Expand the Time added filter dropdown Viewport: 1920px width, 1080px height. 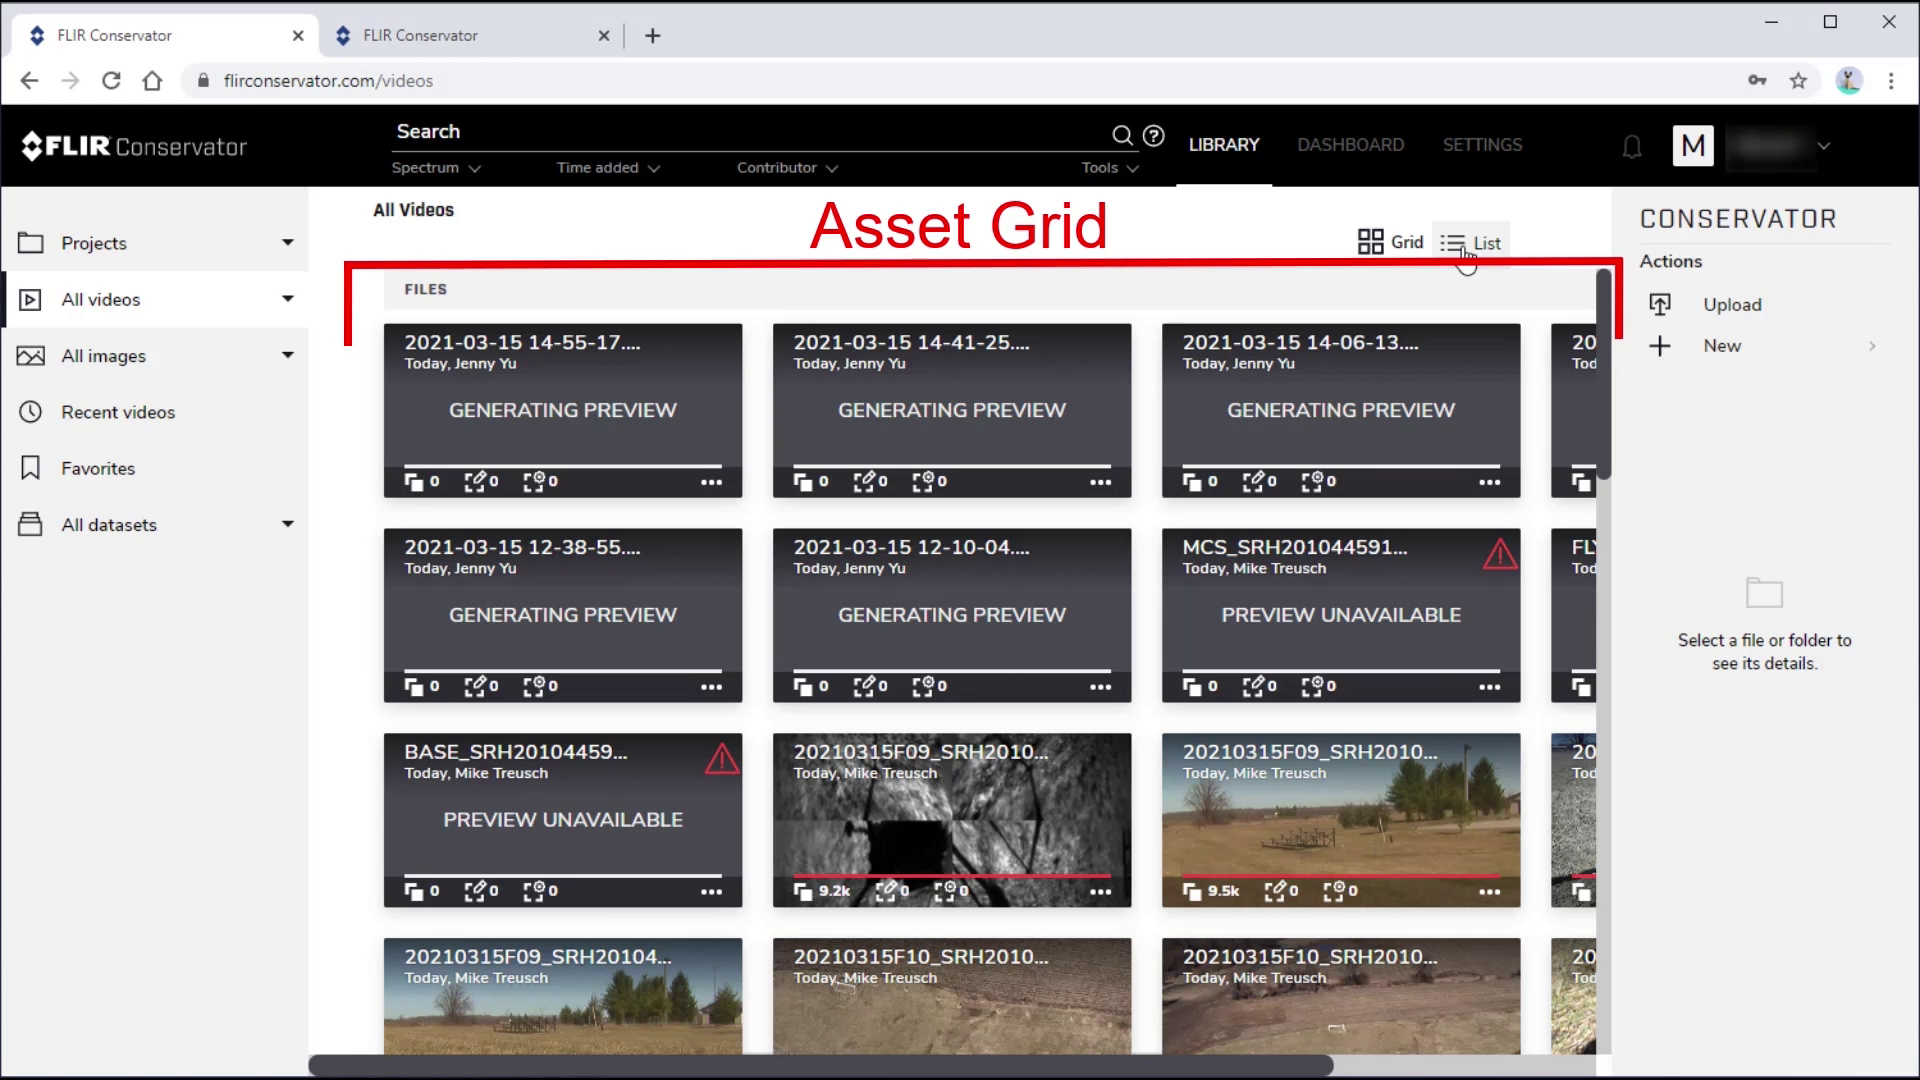coord(608,167)
